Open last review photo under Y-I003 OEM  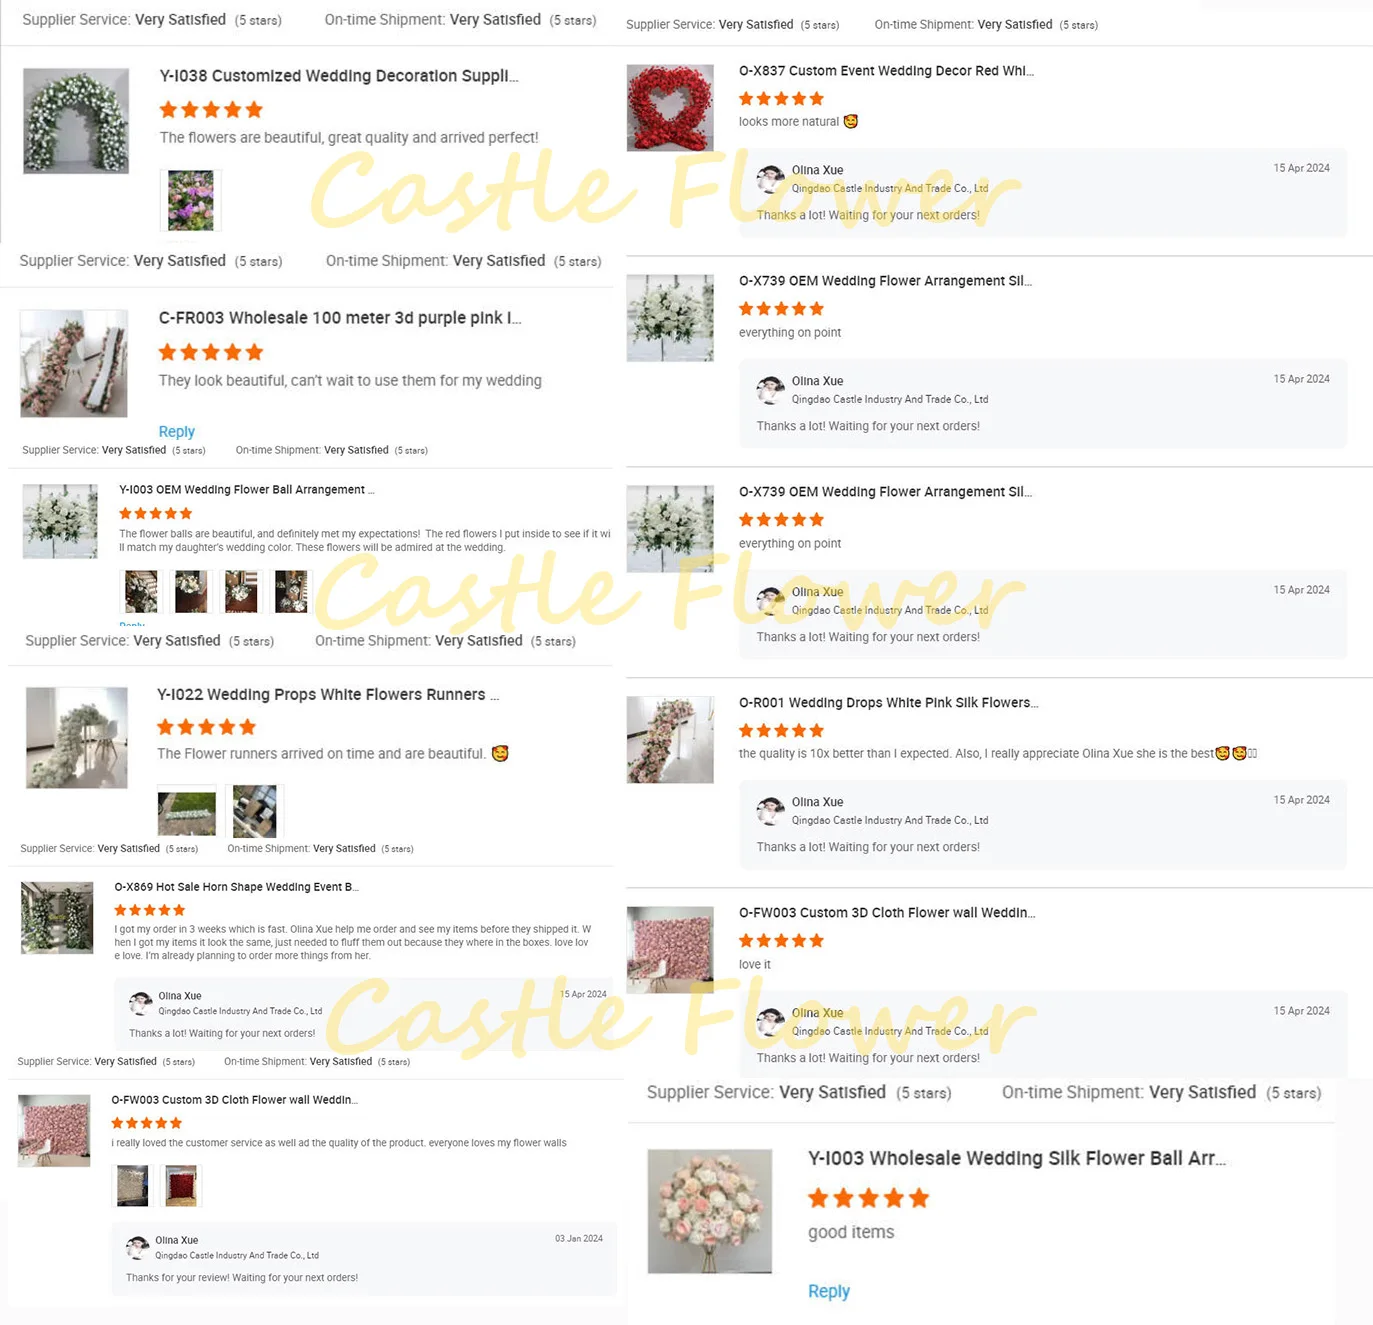click(x=291, y=591)
